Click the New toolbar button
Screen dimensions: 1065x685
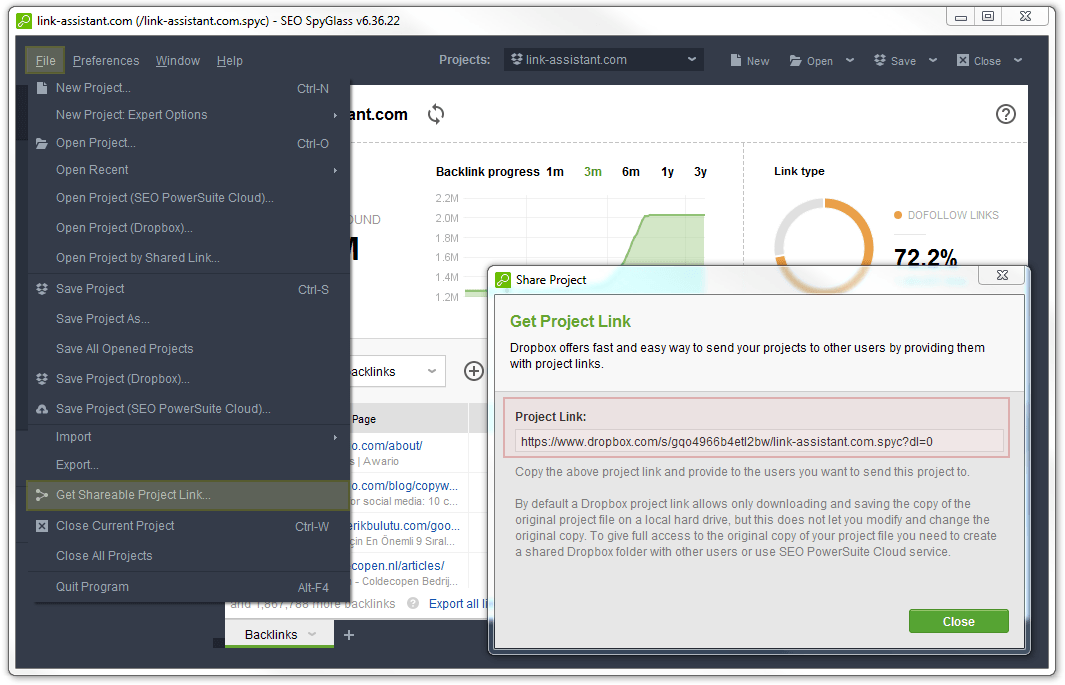(750, 60)
